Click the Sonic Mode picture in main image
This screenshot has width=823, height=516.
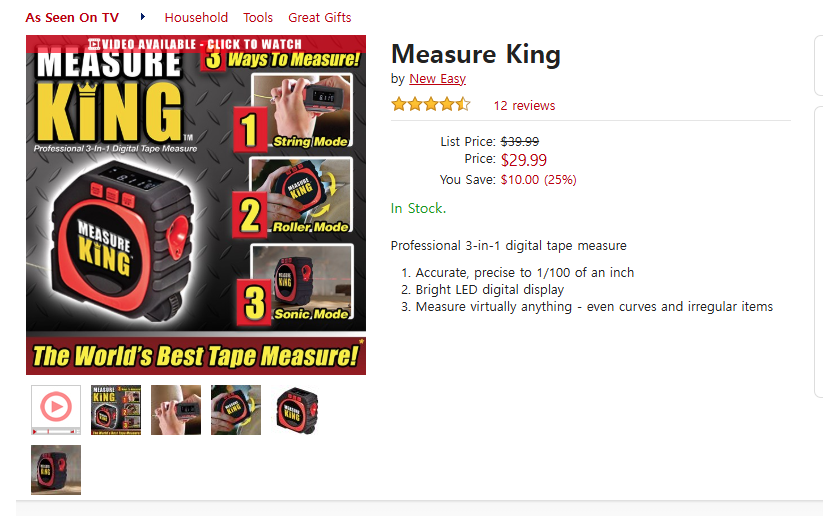pyautogui.click(x=302, y=282)
